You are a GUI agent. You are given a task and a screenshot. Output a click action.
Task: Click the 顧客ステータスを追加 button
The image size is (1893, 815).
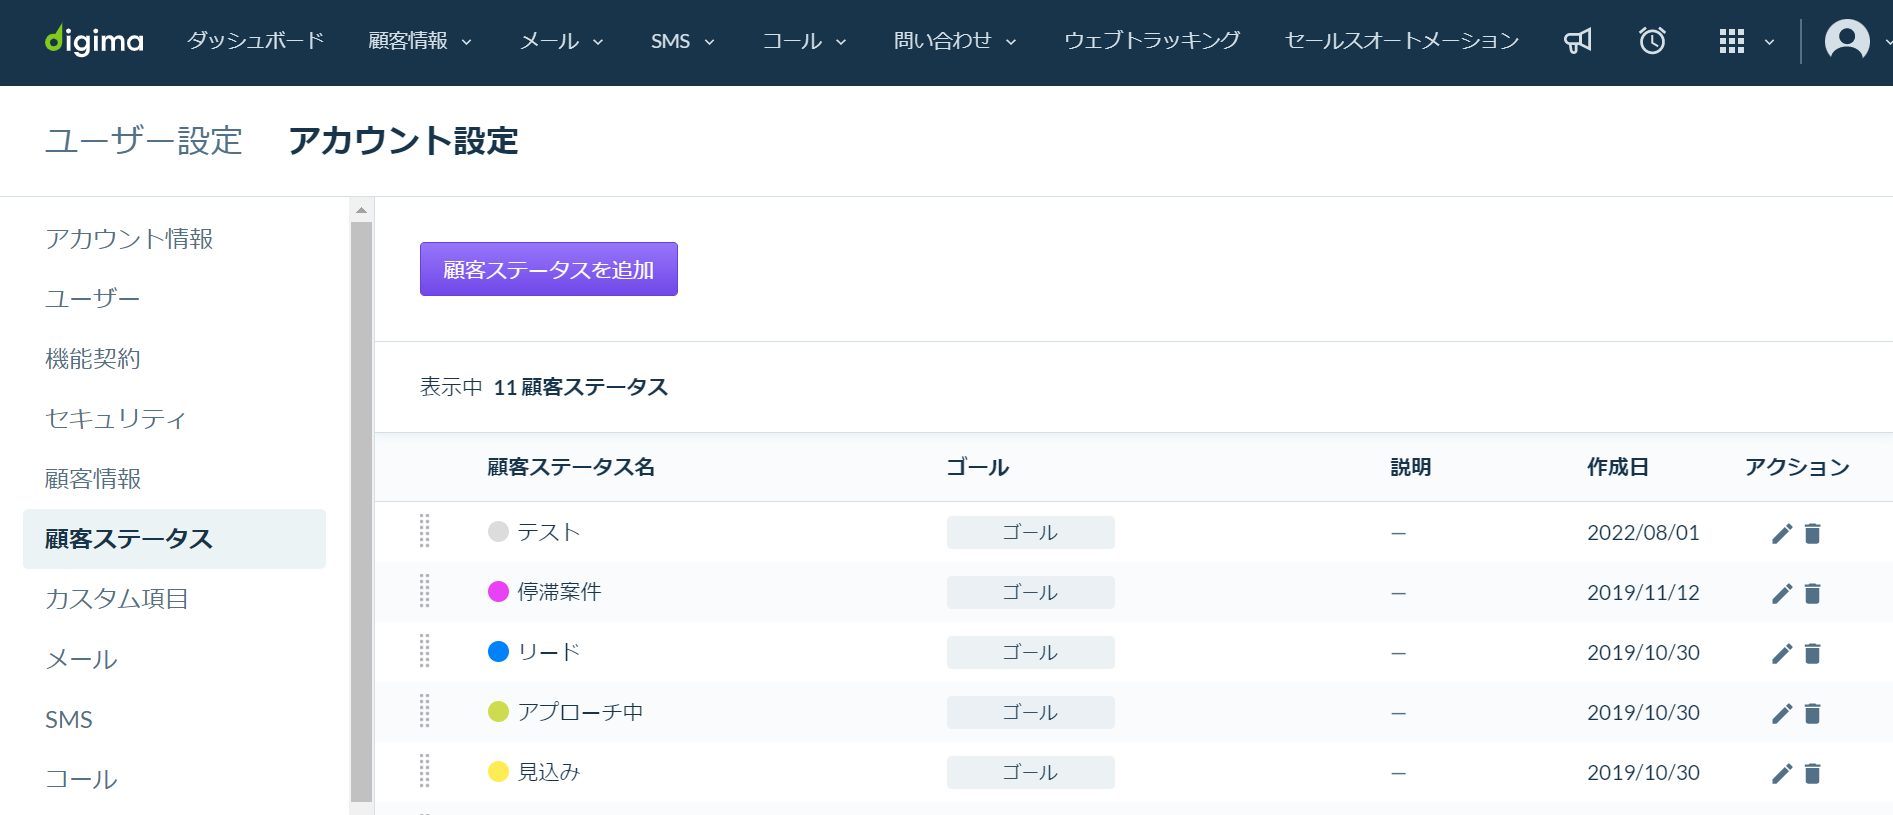(549, 269)
